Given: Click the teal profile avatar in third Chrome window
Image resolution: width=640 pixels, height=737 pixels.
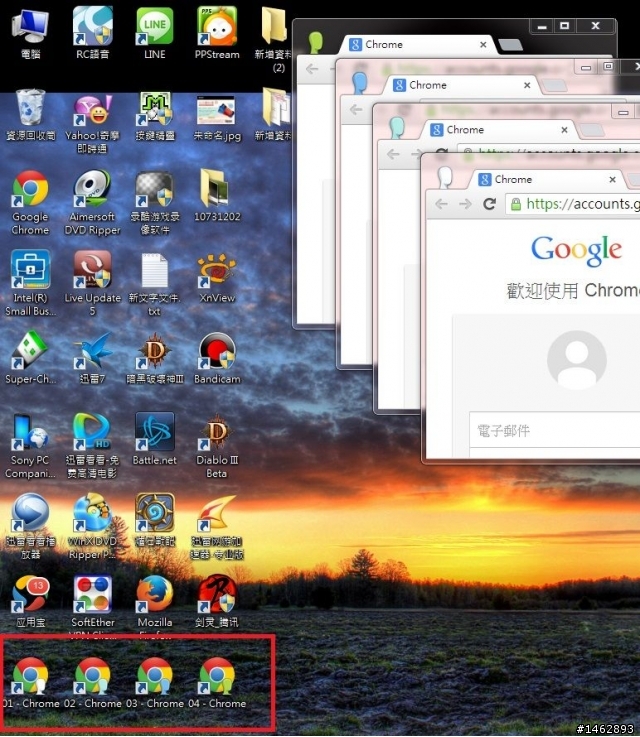Looking at the screenshot, I should tap(398, 127).
